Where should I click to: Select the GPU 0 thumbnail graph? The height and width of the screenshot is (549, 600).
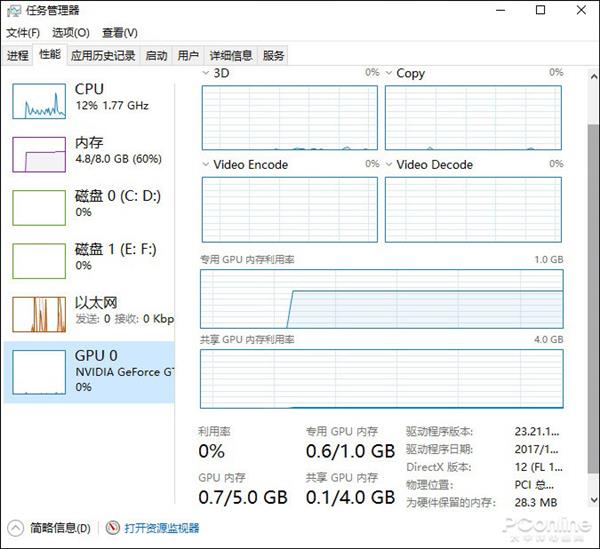pos(39,372)
